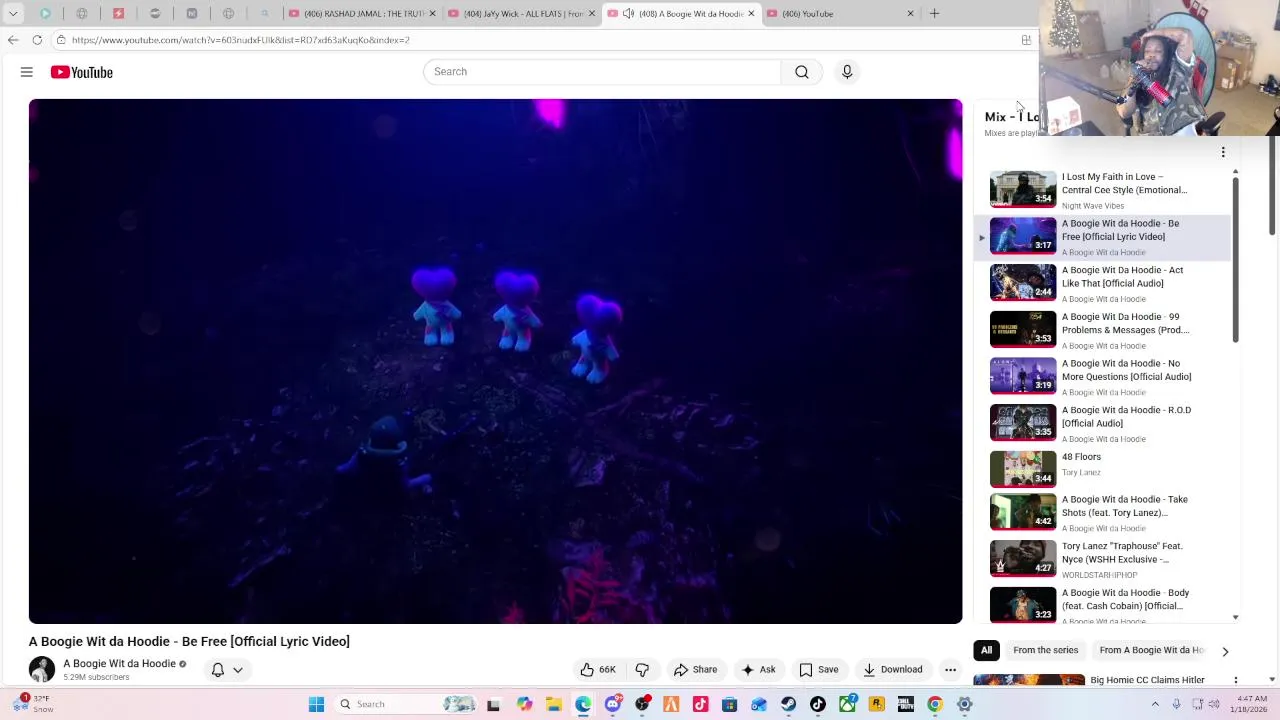Open the Mix playlist three-dot menu

click(1222, 153)
